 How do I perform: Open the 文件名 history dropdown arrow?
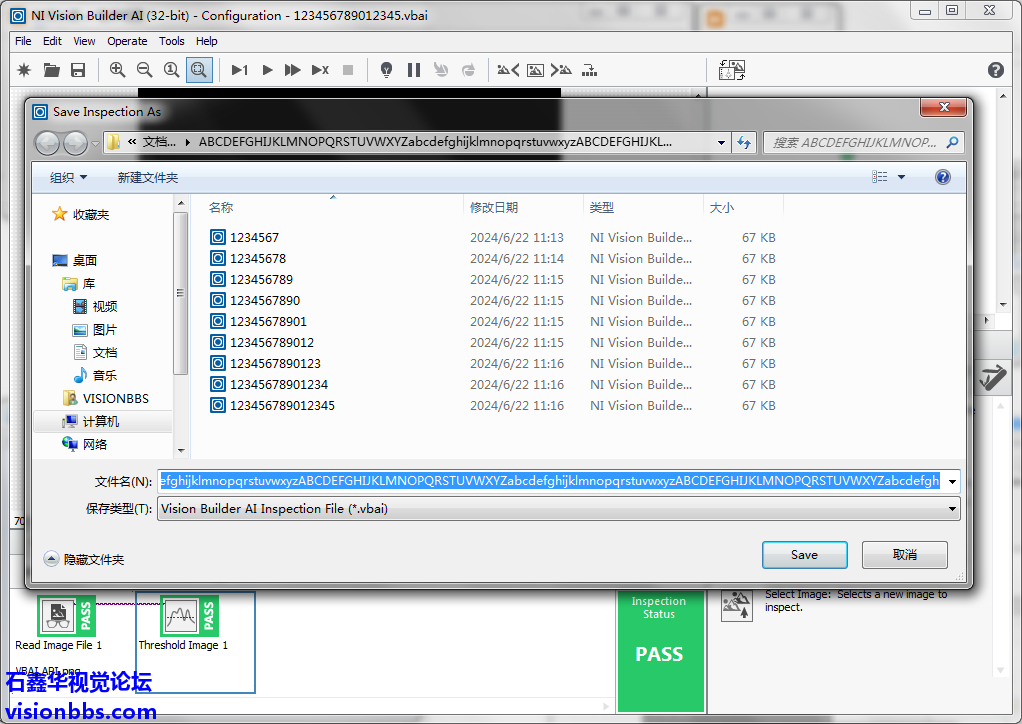tap(952, 481)
